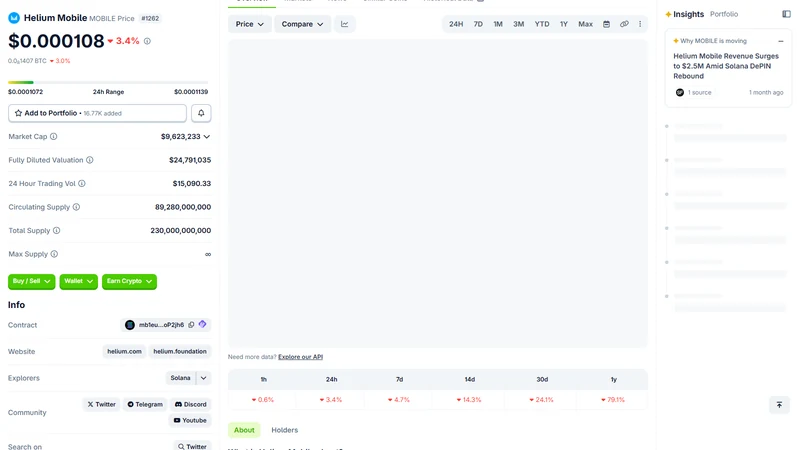The height and width of the screenshot is (450, 800).
Task: Select the 24H chart range
Action: tap(456, 24)
